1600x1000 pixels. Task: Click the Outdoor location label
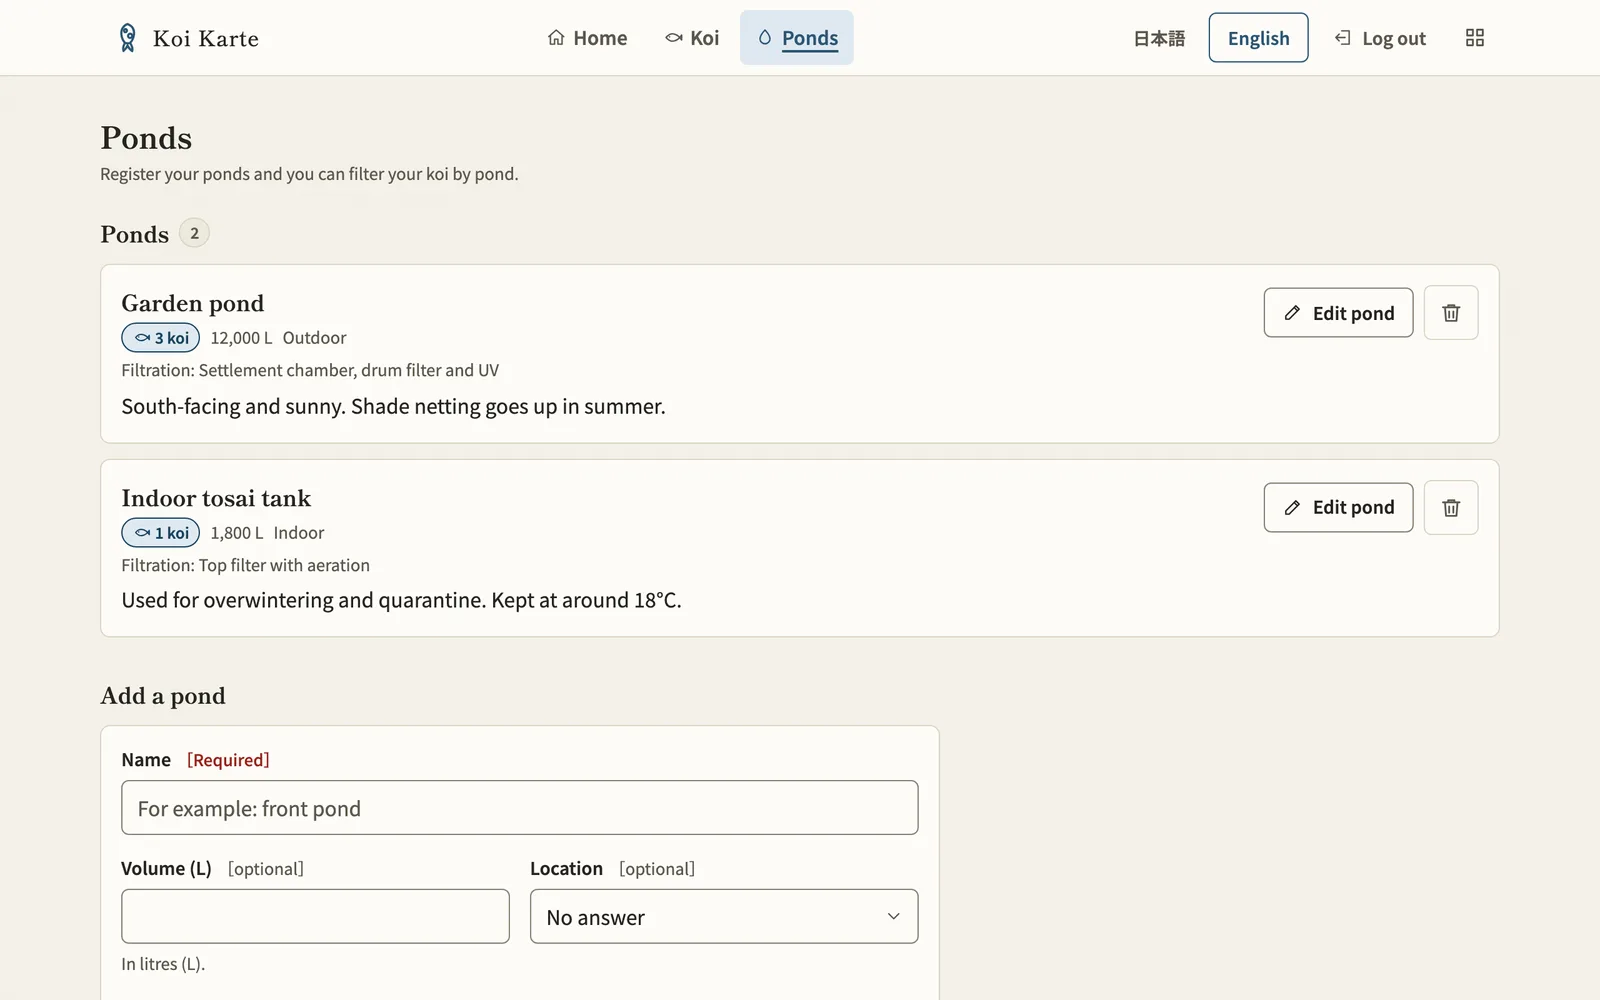point(314,338)
